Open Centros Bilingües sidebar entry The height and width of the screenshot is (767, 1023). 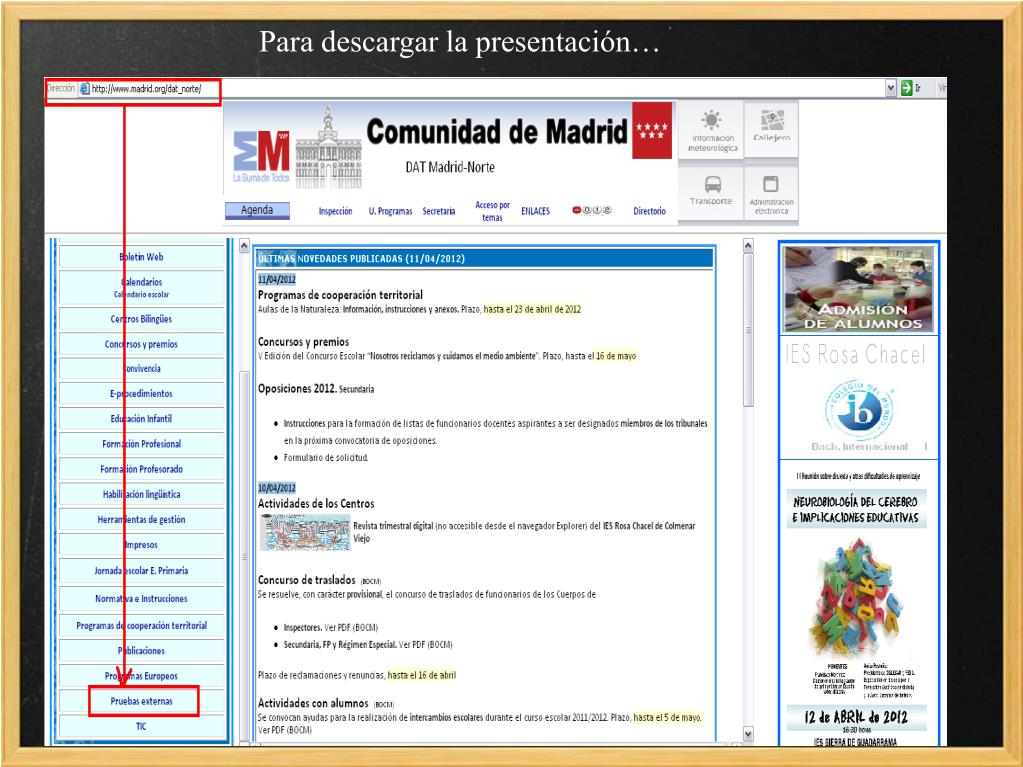(142, 319)
